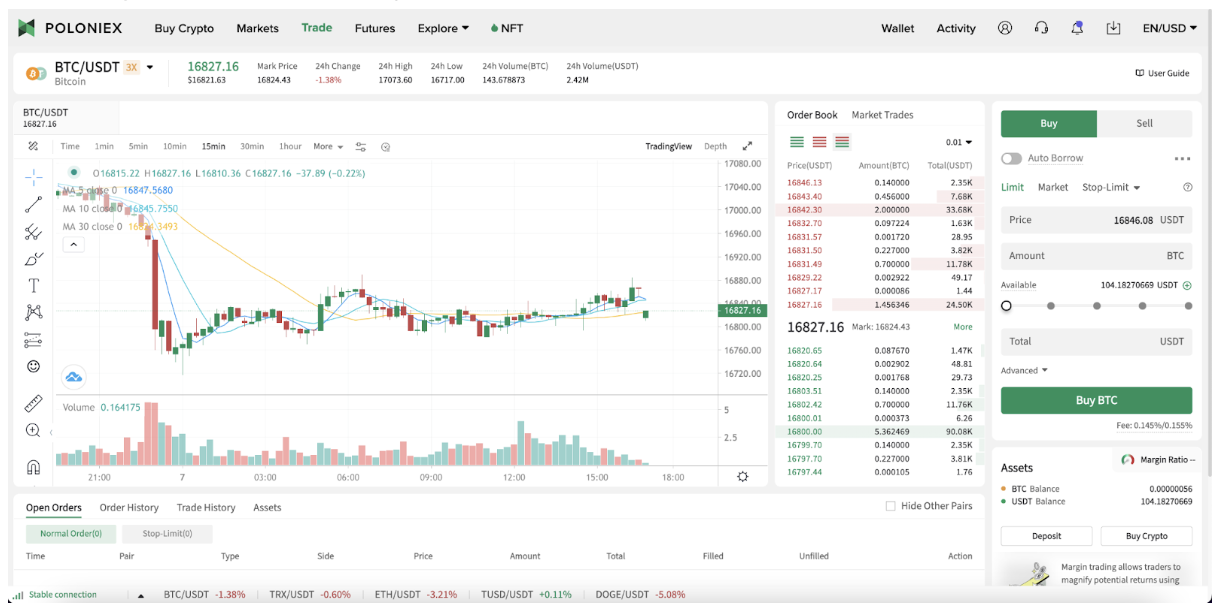Expand the Advanced options
The image size is (1222, 616).
pyautogui.click(x=1024, y=370)
